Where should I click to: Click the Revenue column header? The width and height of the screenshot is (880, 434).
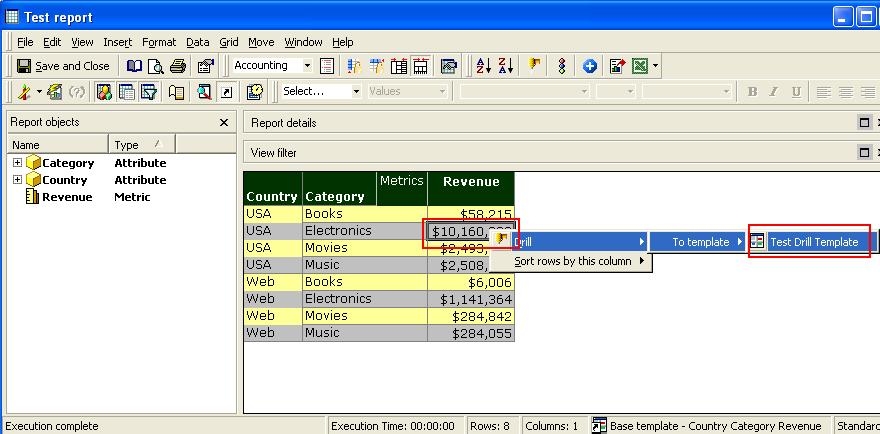point(470,182)
